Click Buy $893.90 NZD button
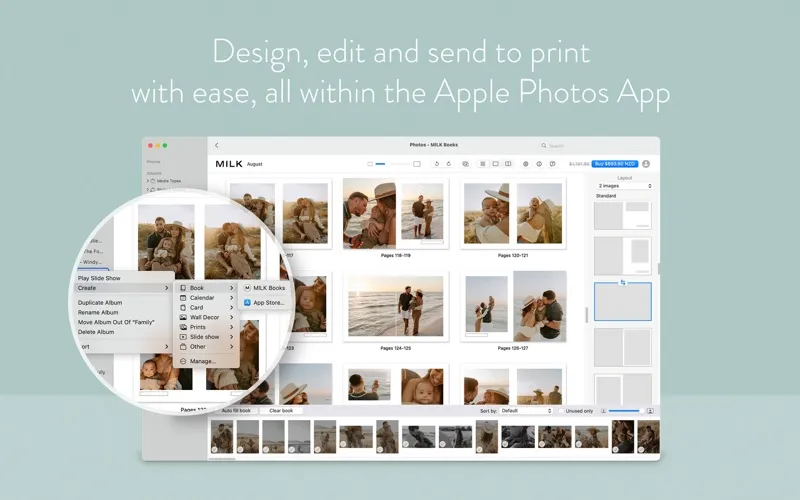Image resolution: width=800 pixels, height=500 pixels. coord(615,164)
